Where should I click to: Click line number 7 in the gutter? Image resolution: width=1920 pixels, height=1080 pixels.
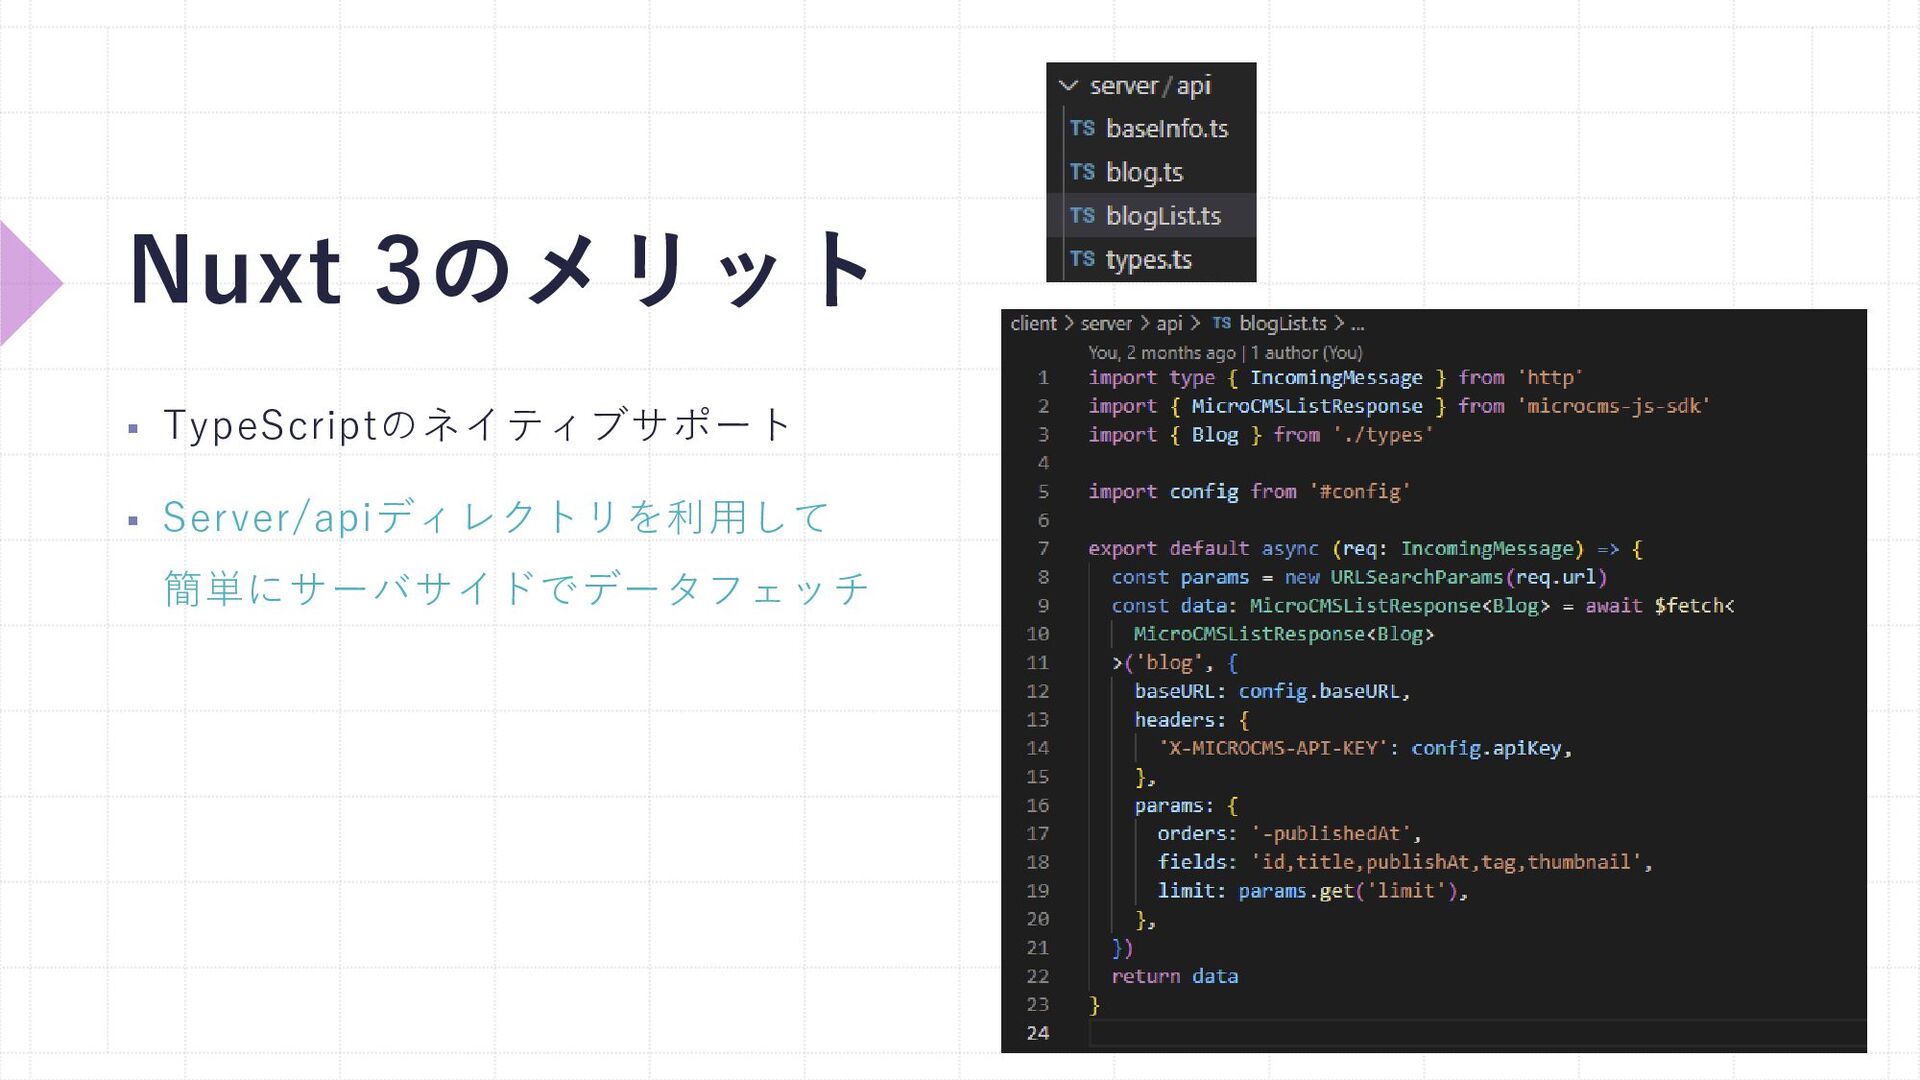(x=1043, y=549)
